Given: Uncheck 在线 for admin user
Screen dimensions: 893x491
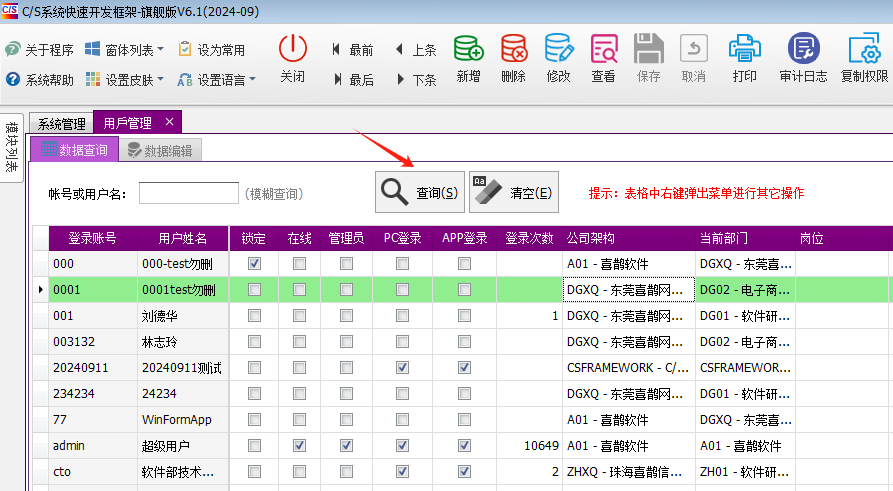Looking at the screenshot, I should pos(299,445).
